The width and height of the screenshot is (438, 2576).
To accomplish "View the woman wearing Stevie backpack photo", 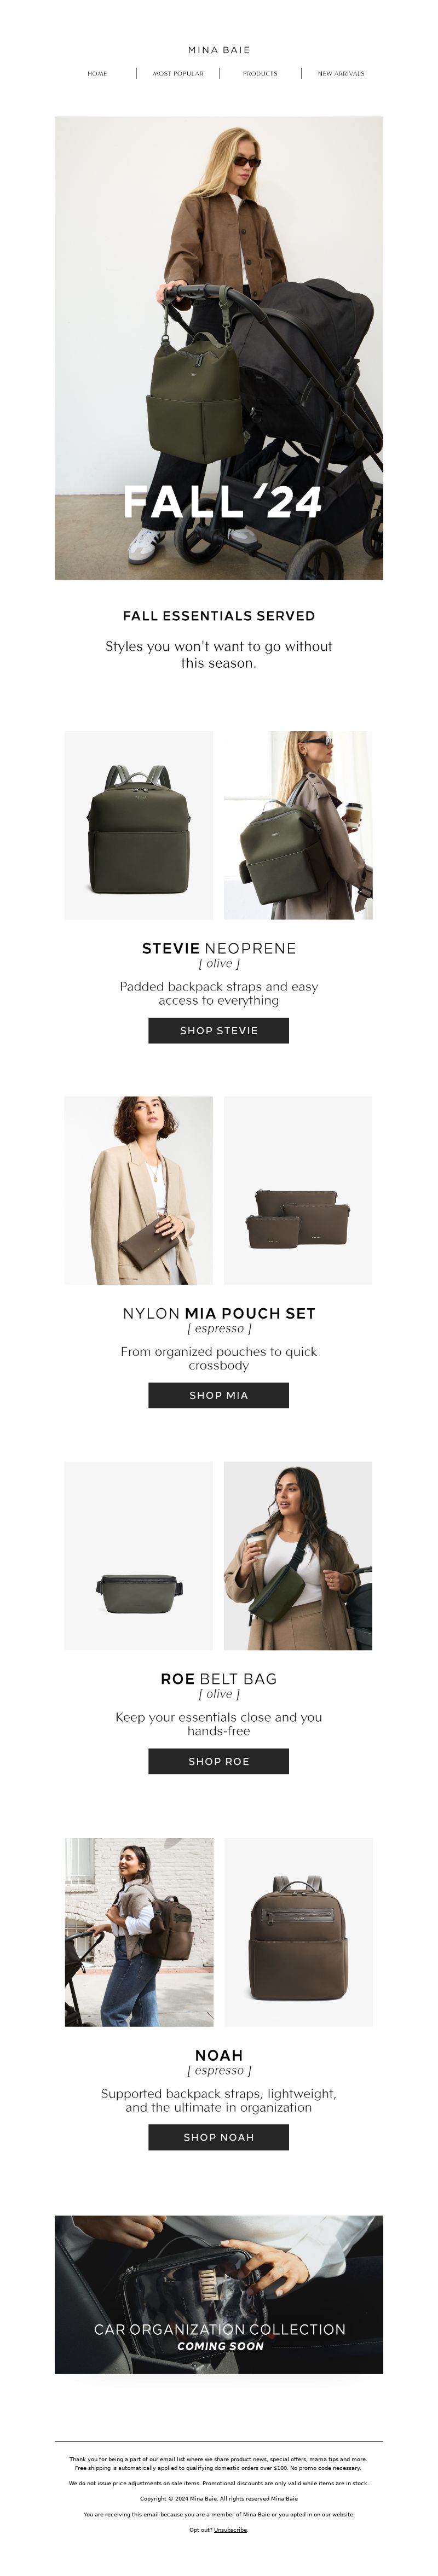I will (298, 825).
